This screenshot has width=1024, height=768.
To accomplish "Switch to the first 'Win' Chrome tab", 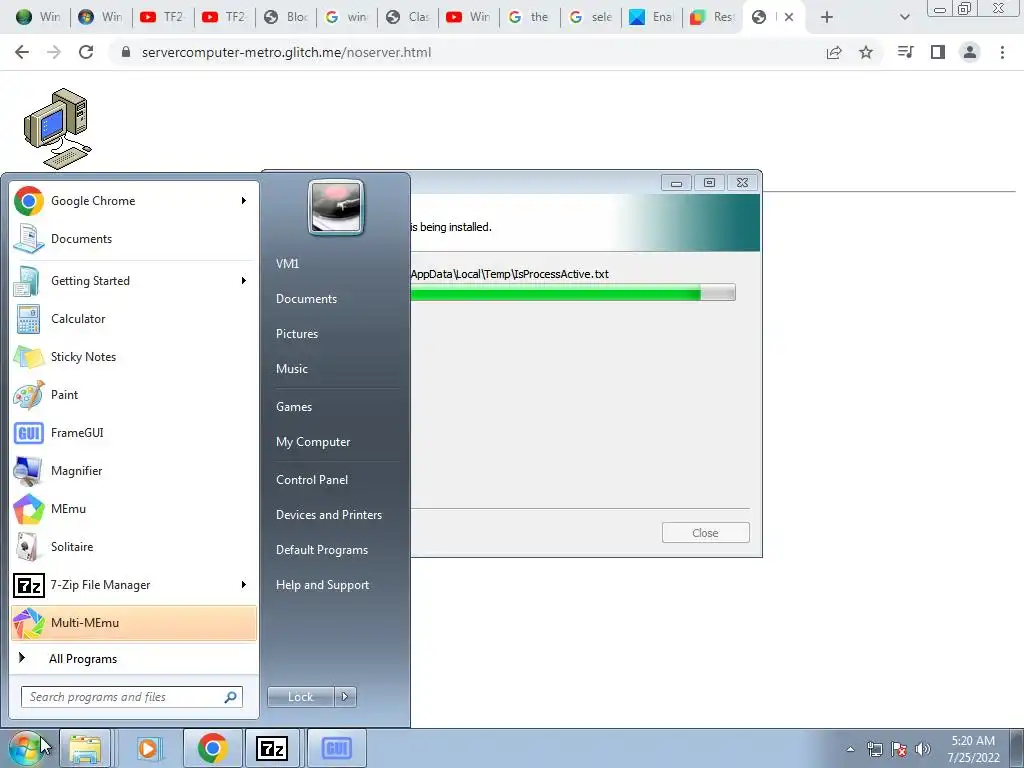I will click(37, 17).
